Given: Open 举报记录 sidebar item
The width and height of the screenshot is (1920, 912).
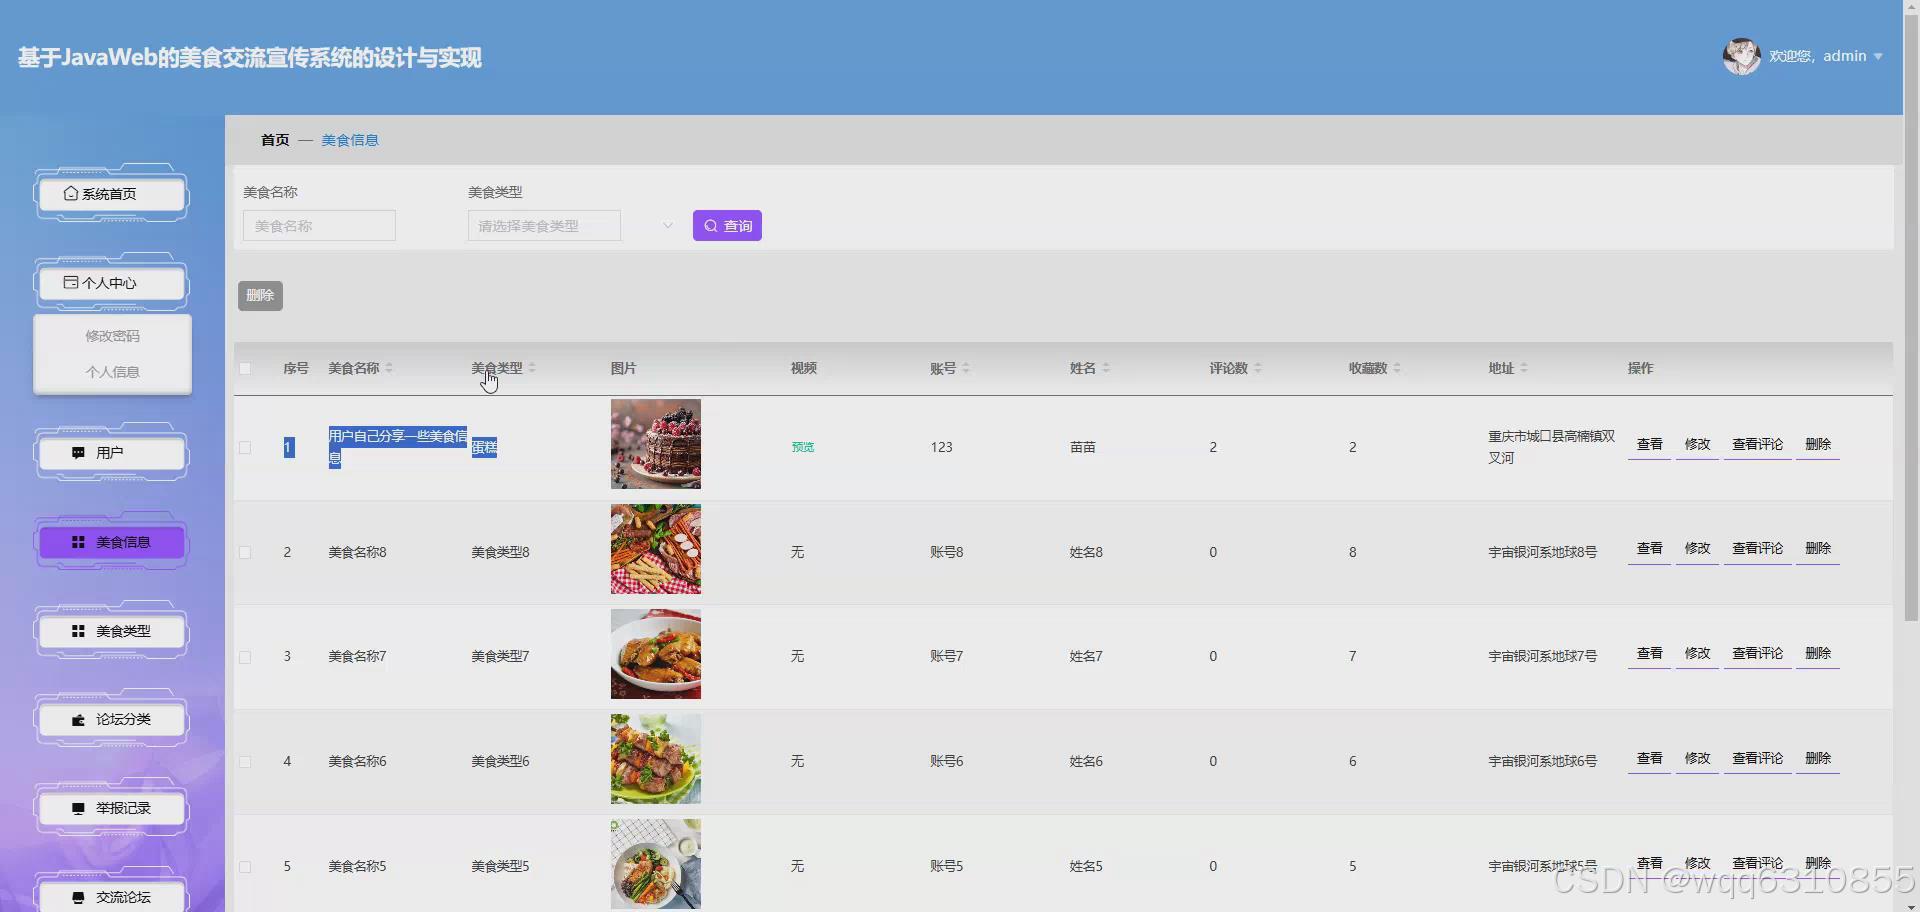Looking at the screenshot, I should coord(111,808).
